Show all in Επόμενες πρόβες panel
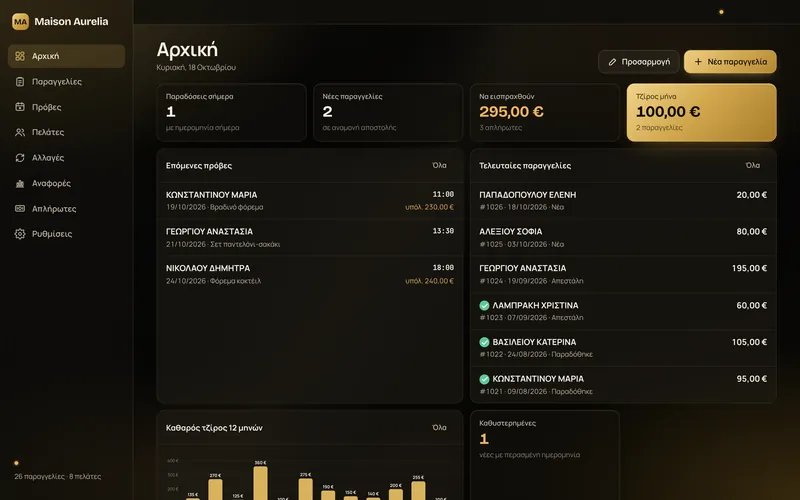 [x=439, y=165]
